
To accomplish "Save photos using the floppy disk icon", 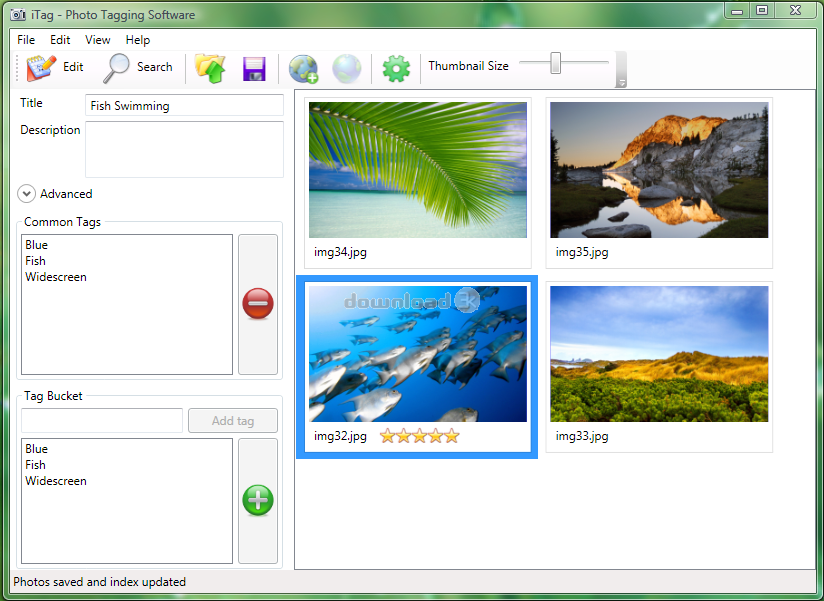I will (254, 68).
